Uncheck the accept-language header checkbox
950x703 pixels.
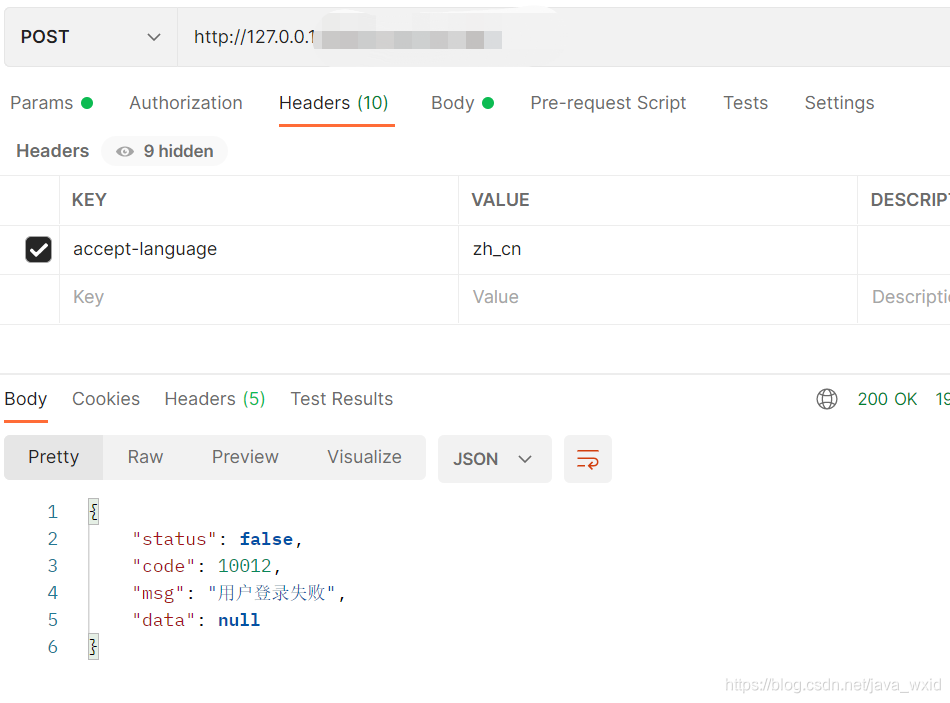[x=38, y=250]
